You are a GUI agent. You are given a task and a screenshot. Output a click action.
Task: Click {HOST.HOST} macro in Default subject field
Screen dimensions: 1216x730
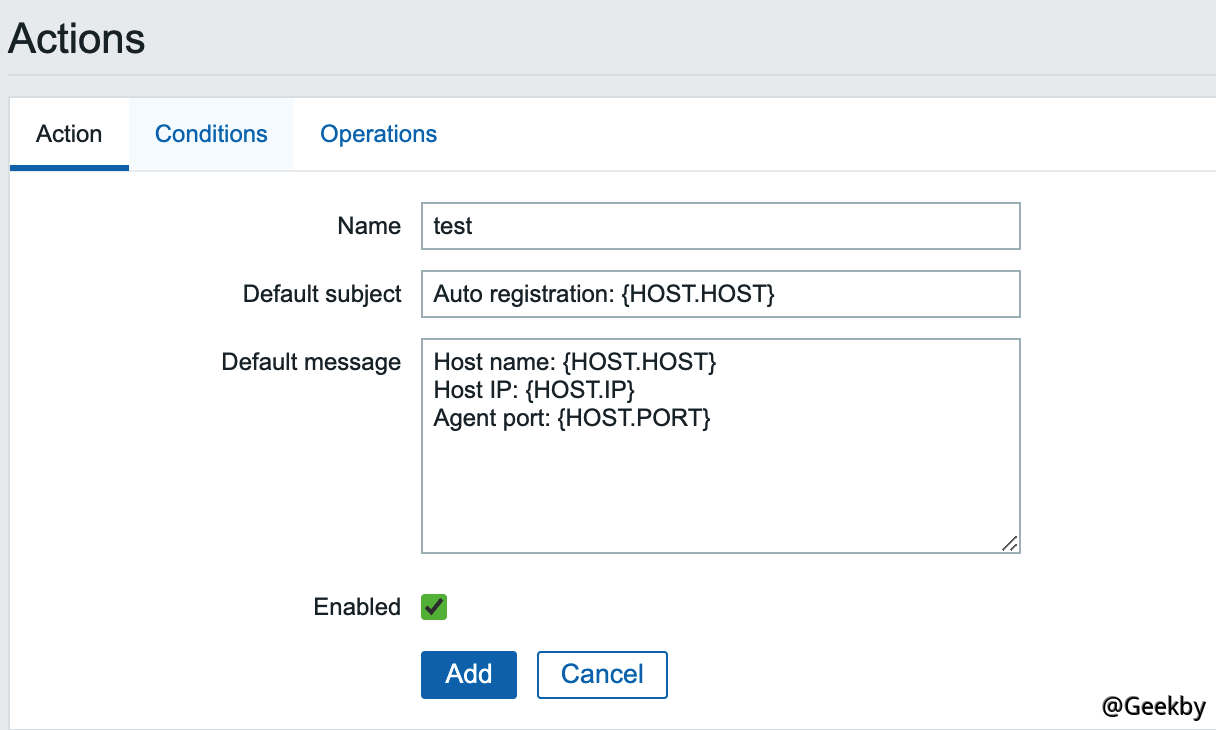click(698, 294)
